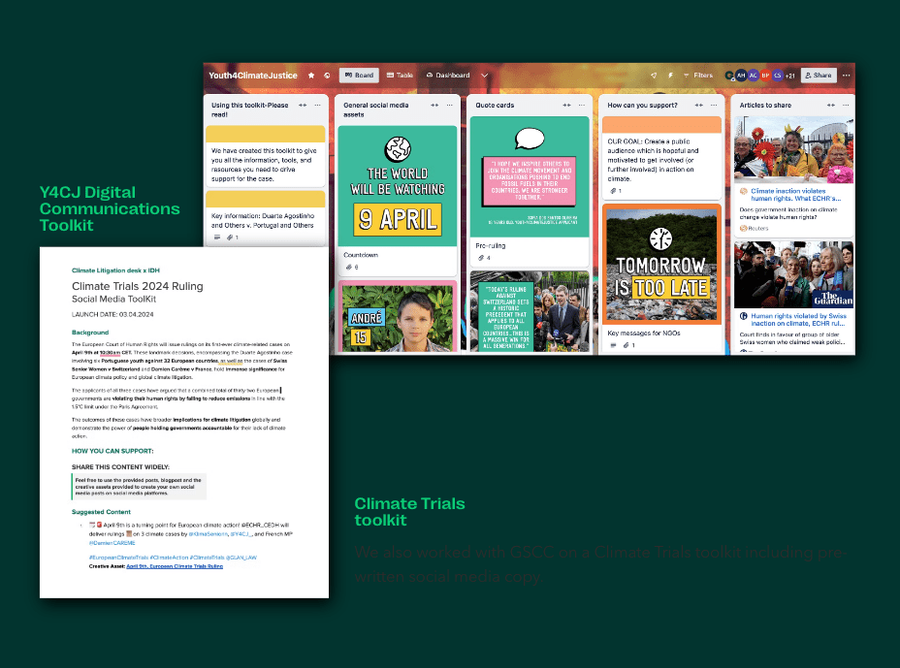Screen dimensions: 900x668
Task: Open list actions for 'Quote cards'
Action: point(581,105)
